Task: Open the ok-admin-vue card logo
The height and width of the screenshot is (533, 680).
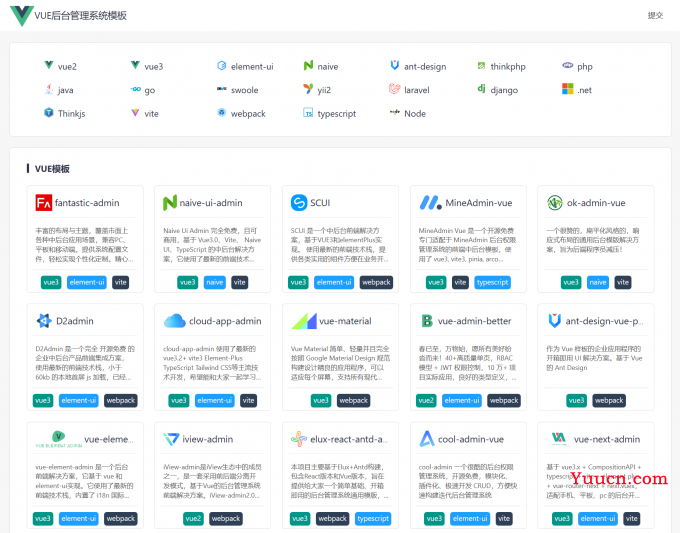Action: tap(555, 203)
